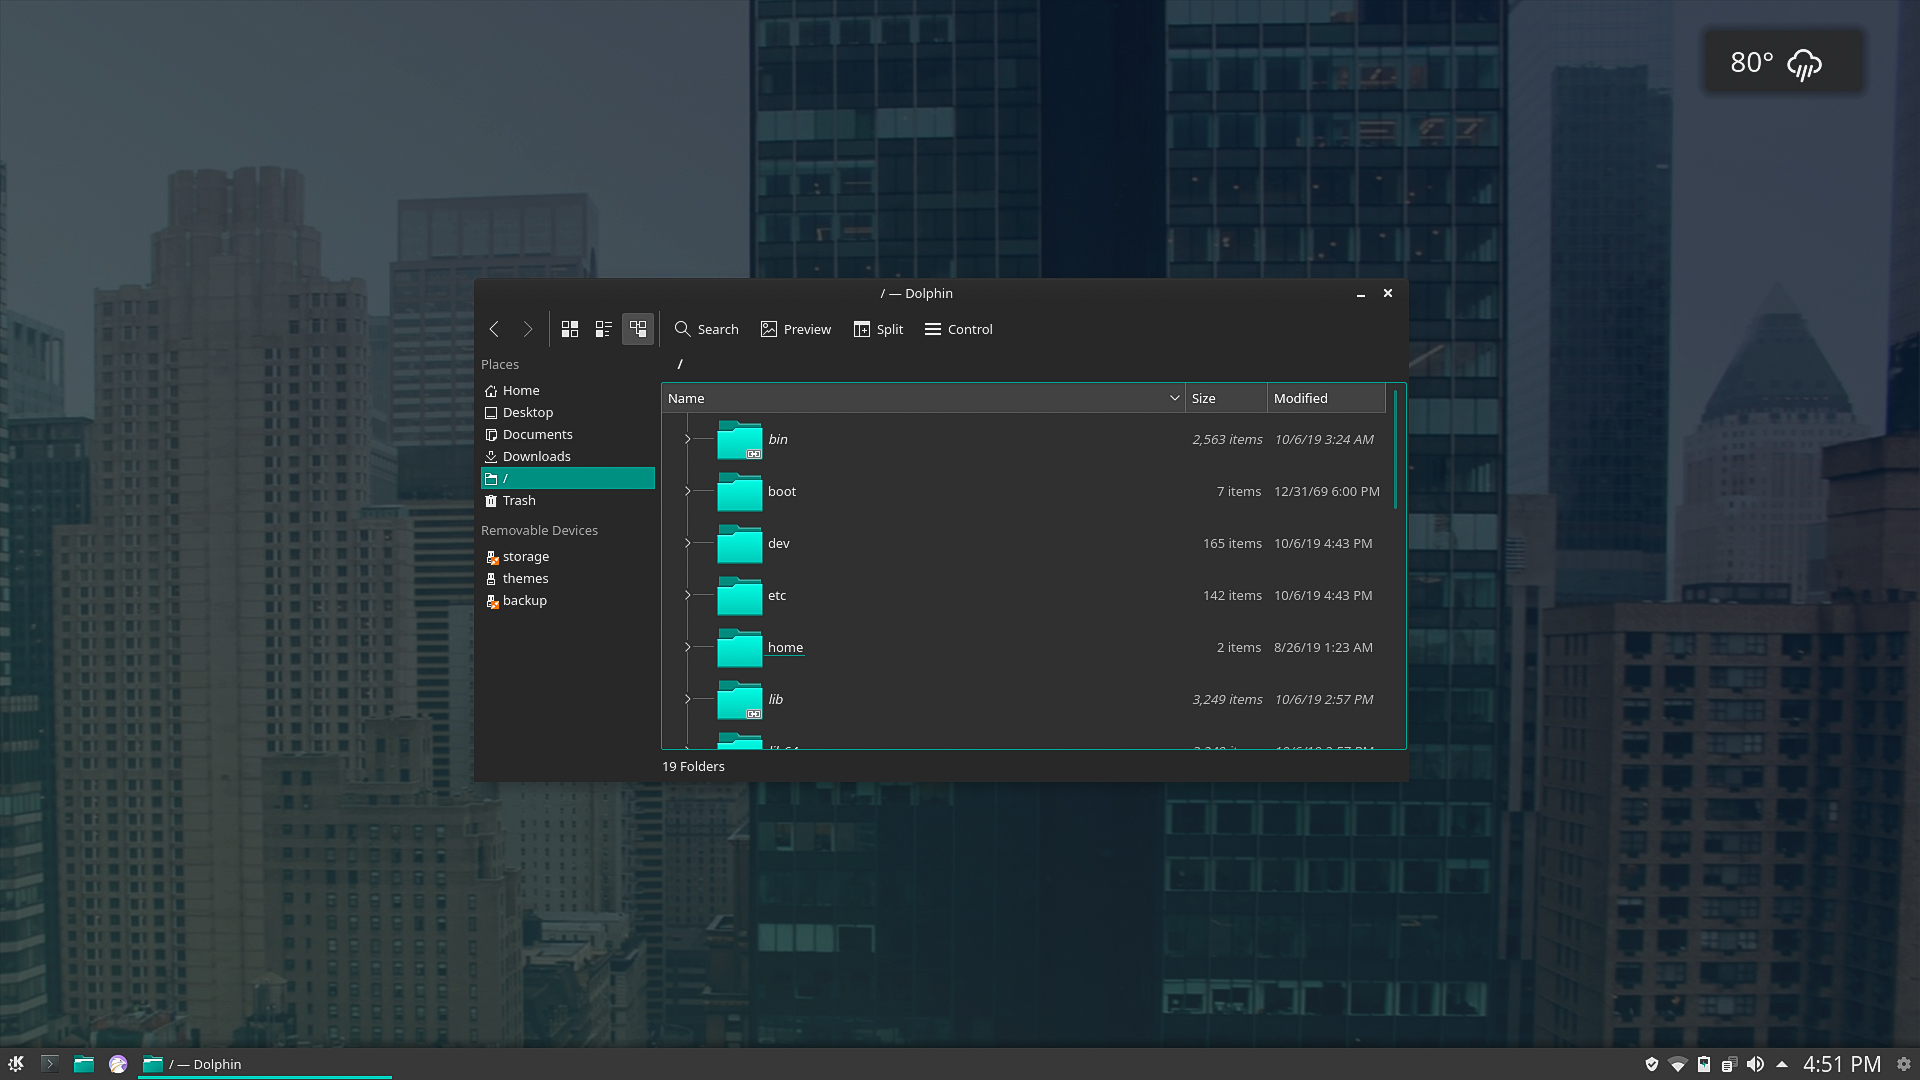Expand the etc folder tree

[x=687, y=595]
